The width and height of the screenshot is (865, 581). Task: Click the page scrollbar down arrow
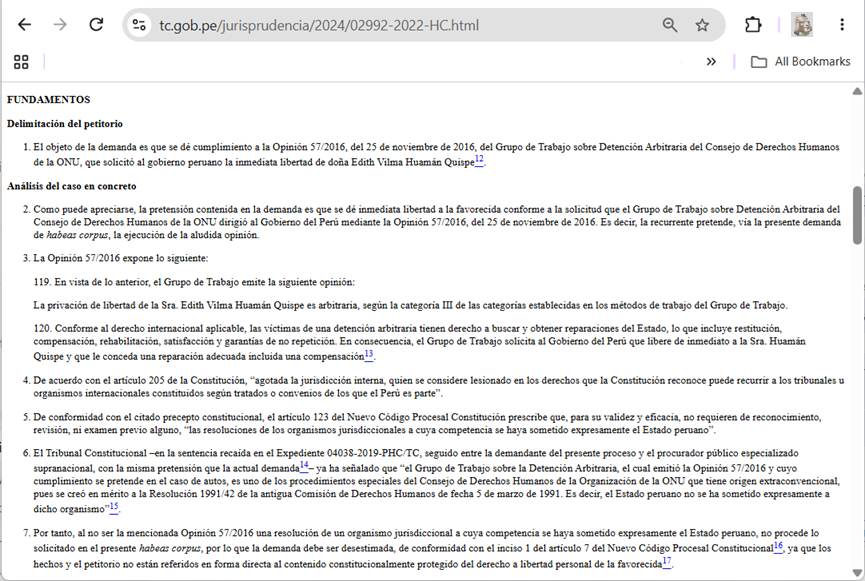(857, 573)
